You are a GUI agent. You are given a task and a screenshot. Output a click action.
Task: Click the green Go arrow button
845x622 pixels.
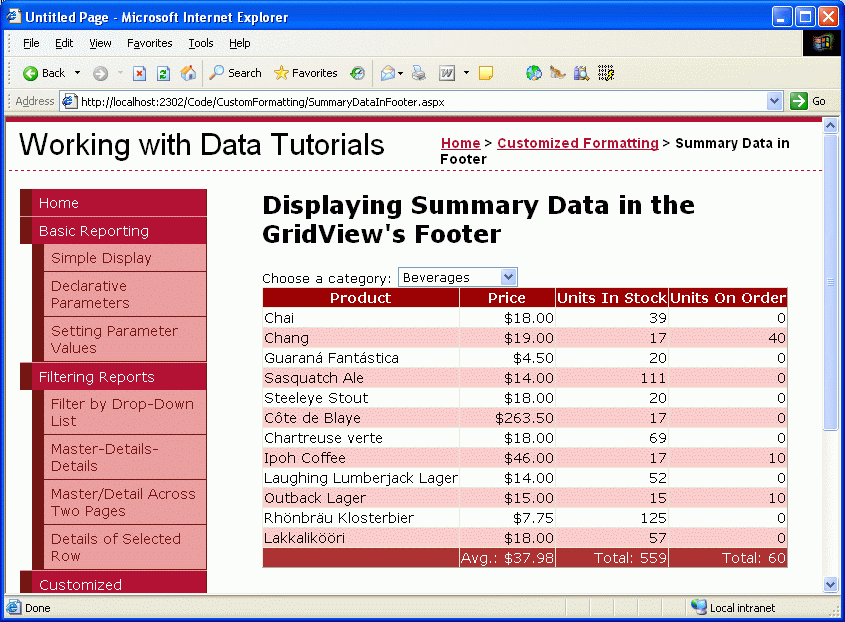tap(797, 101)
